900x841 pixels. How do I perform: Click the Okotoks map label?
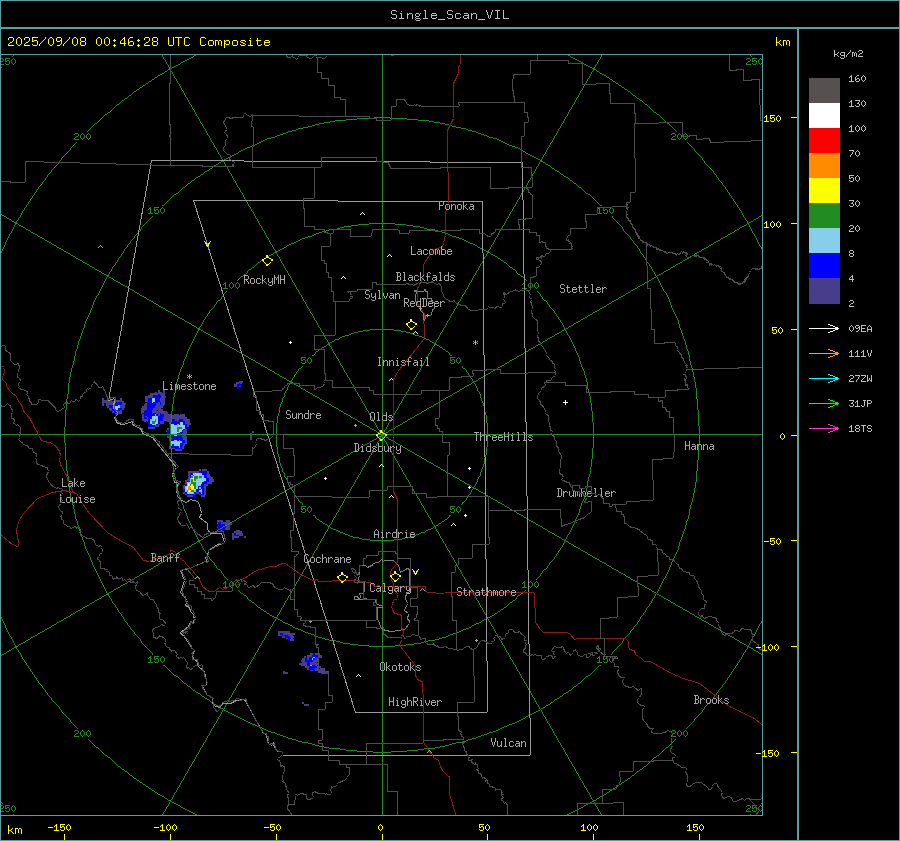[x=400, y=667]
